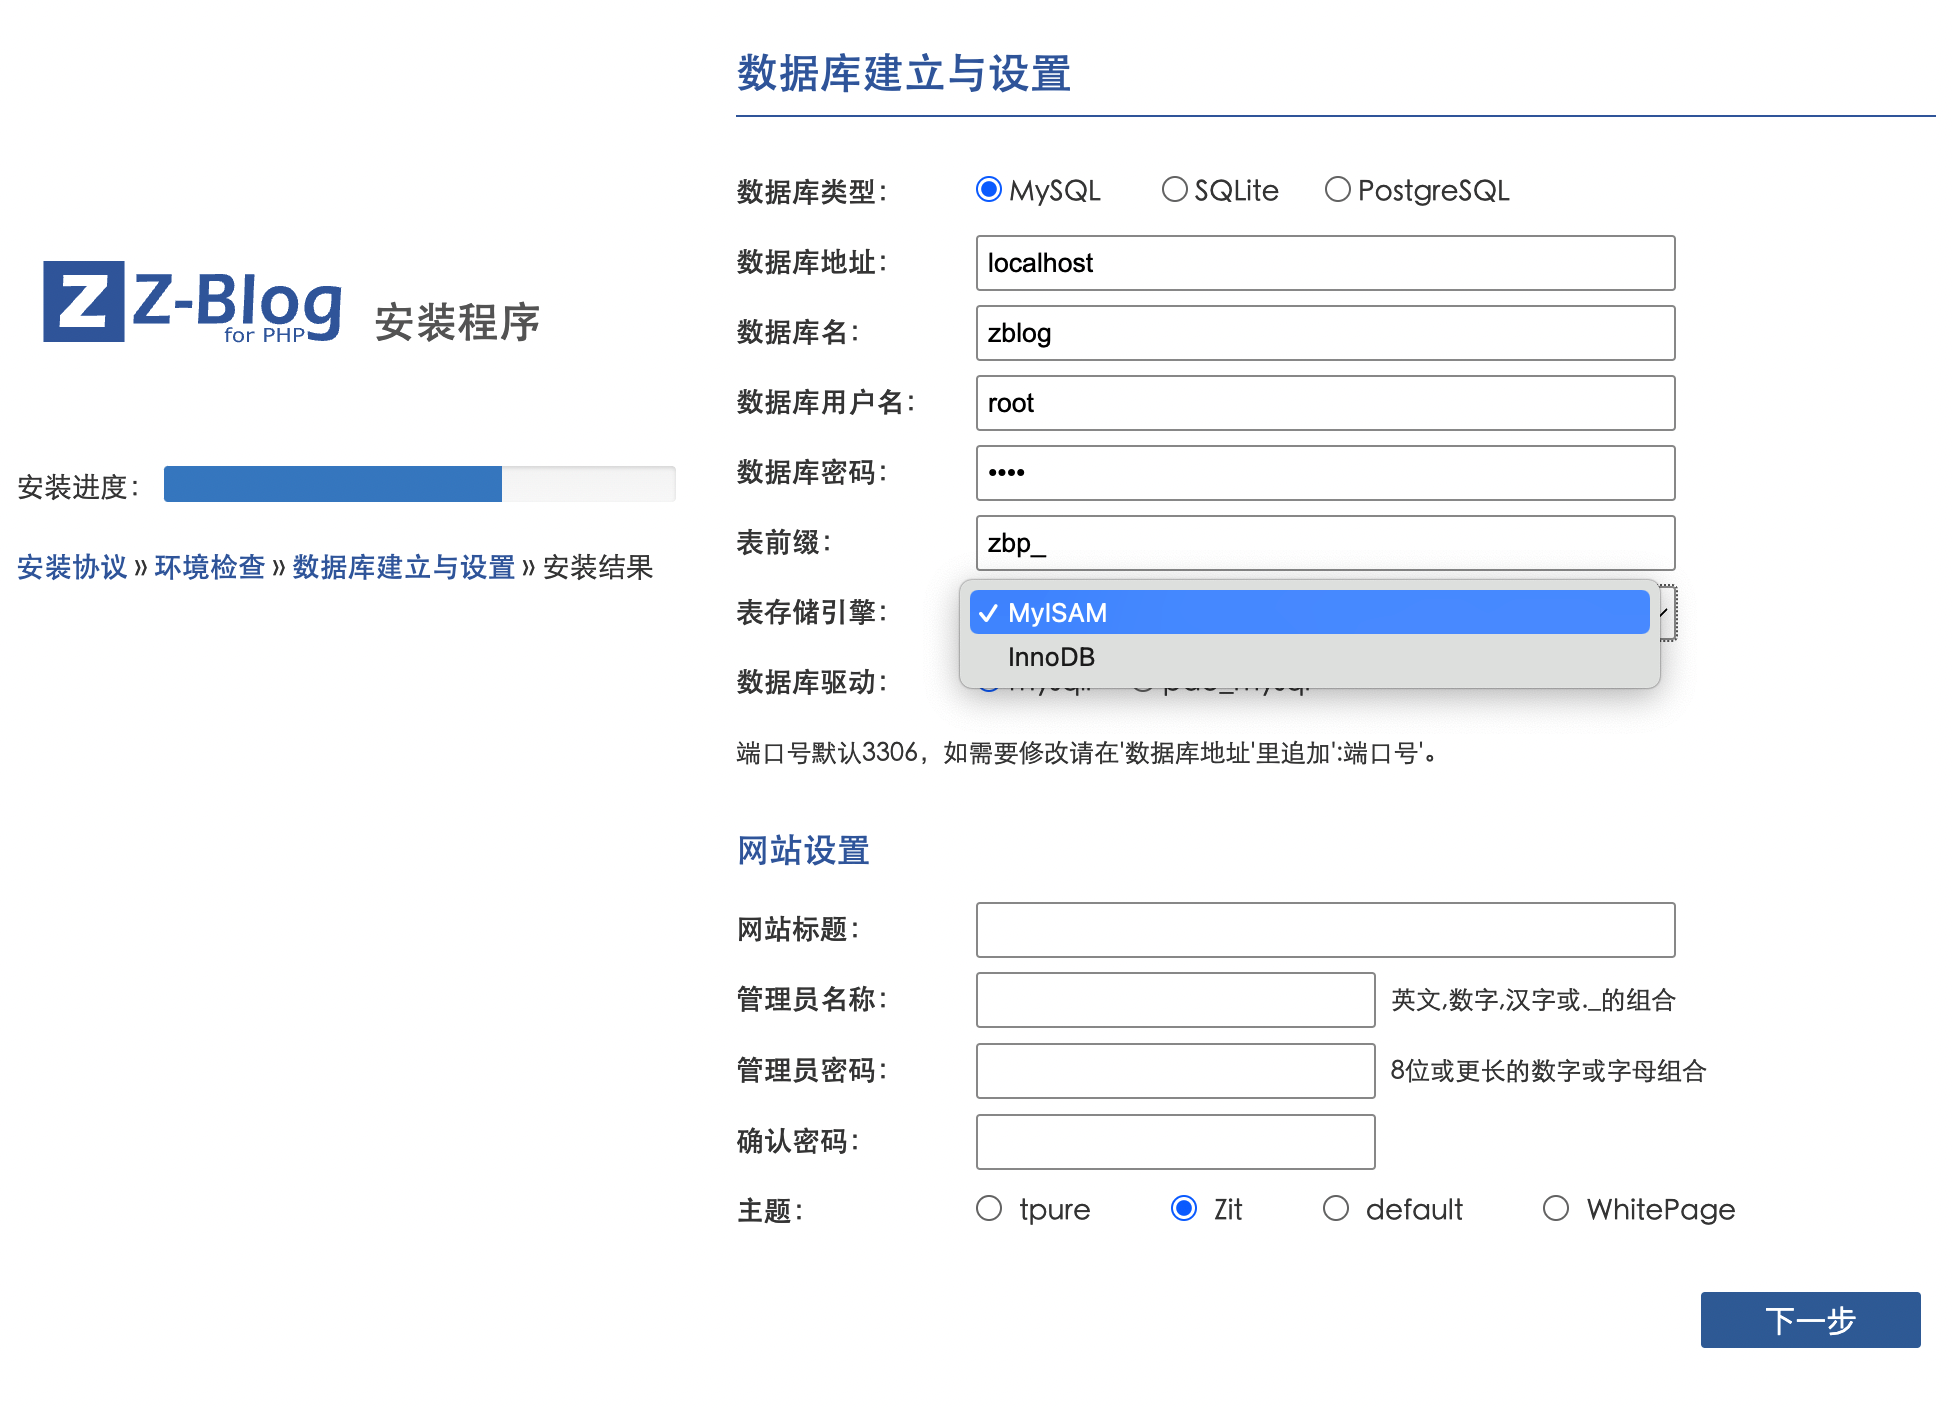The image size is (1952, 1408).
Task: Click the 8位或更长的数字或字母组合 hint
Action: tap(1548, 1071)
